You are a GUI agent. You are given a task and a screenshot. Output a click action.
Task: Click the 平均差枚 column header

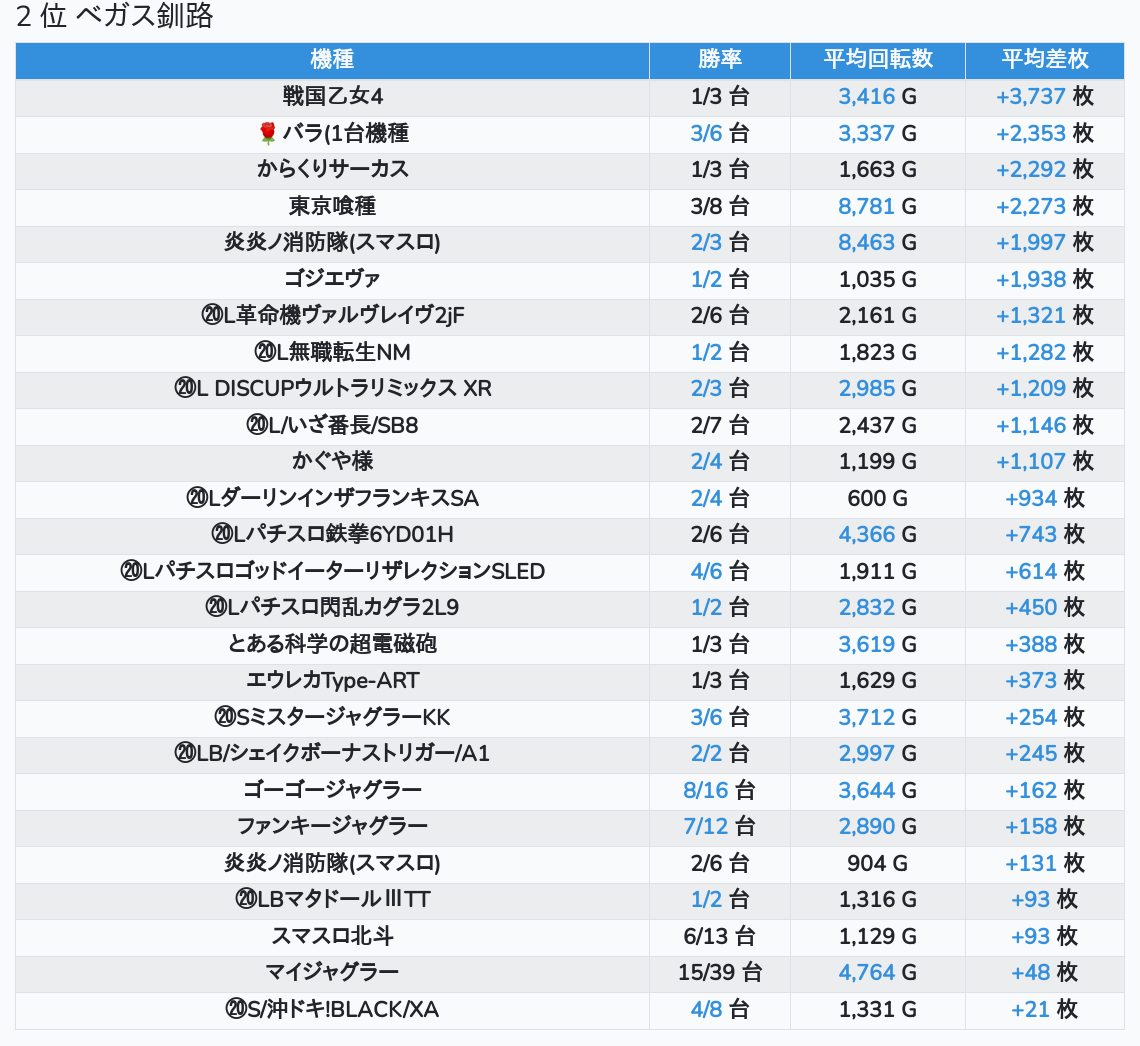(1044, 60)
